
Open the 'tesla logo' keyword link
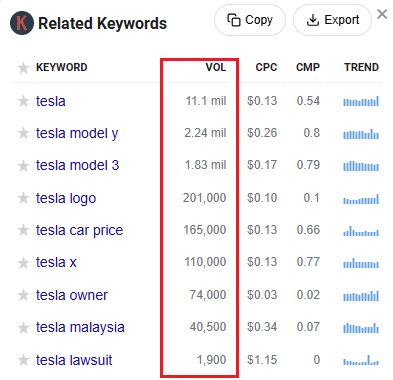[66, 199]
